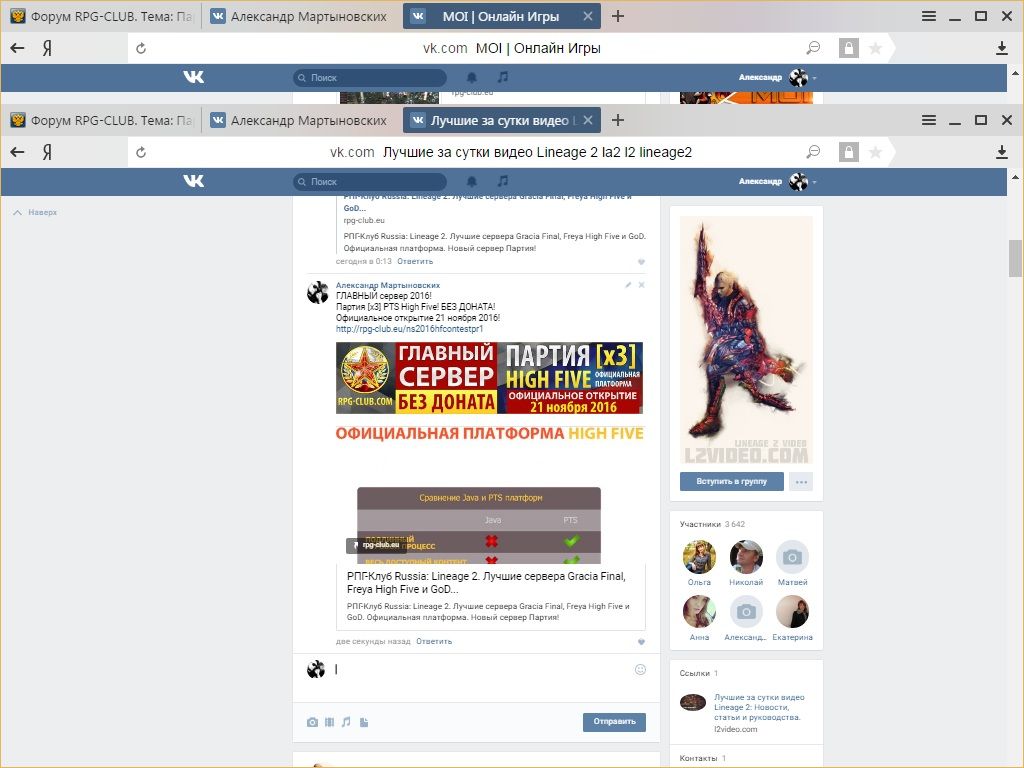Select the MOI | Онлайн Игры tab
Viewport: 1024px width, 768px height.
click(x=500, y=16)
